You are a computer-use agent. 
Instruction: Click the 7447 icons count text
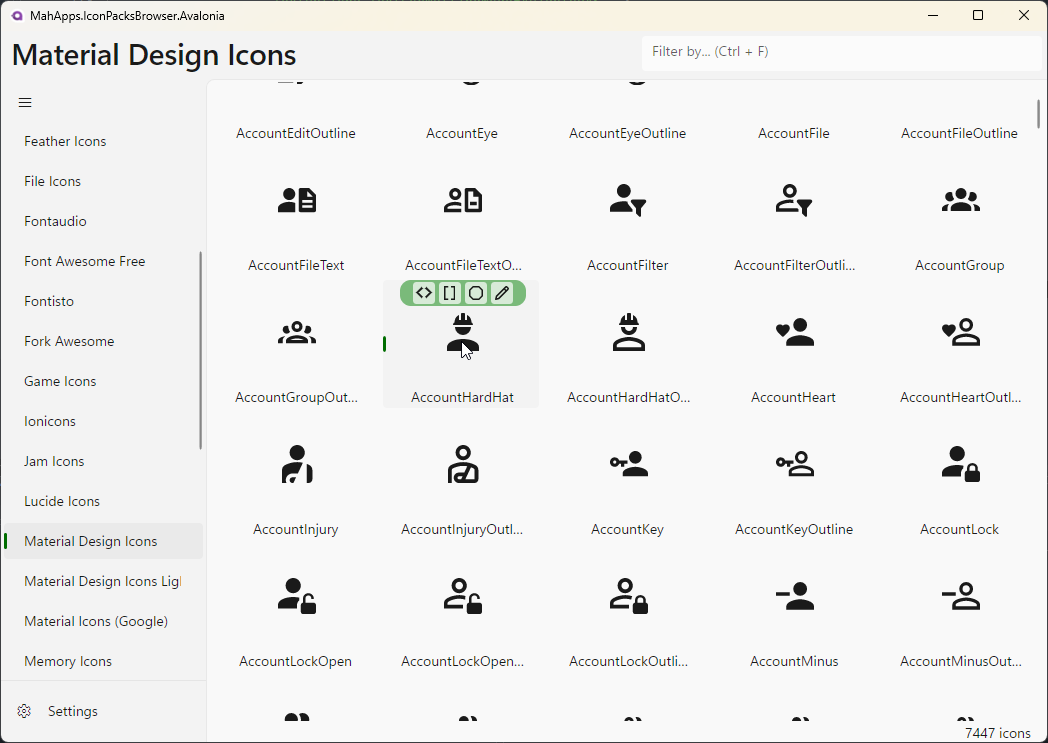[998, 733]
